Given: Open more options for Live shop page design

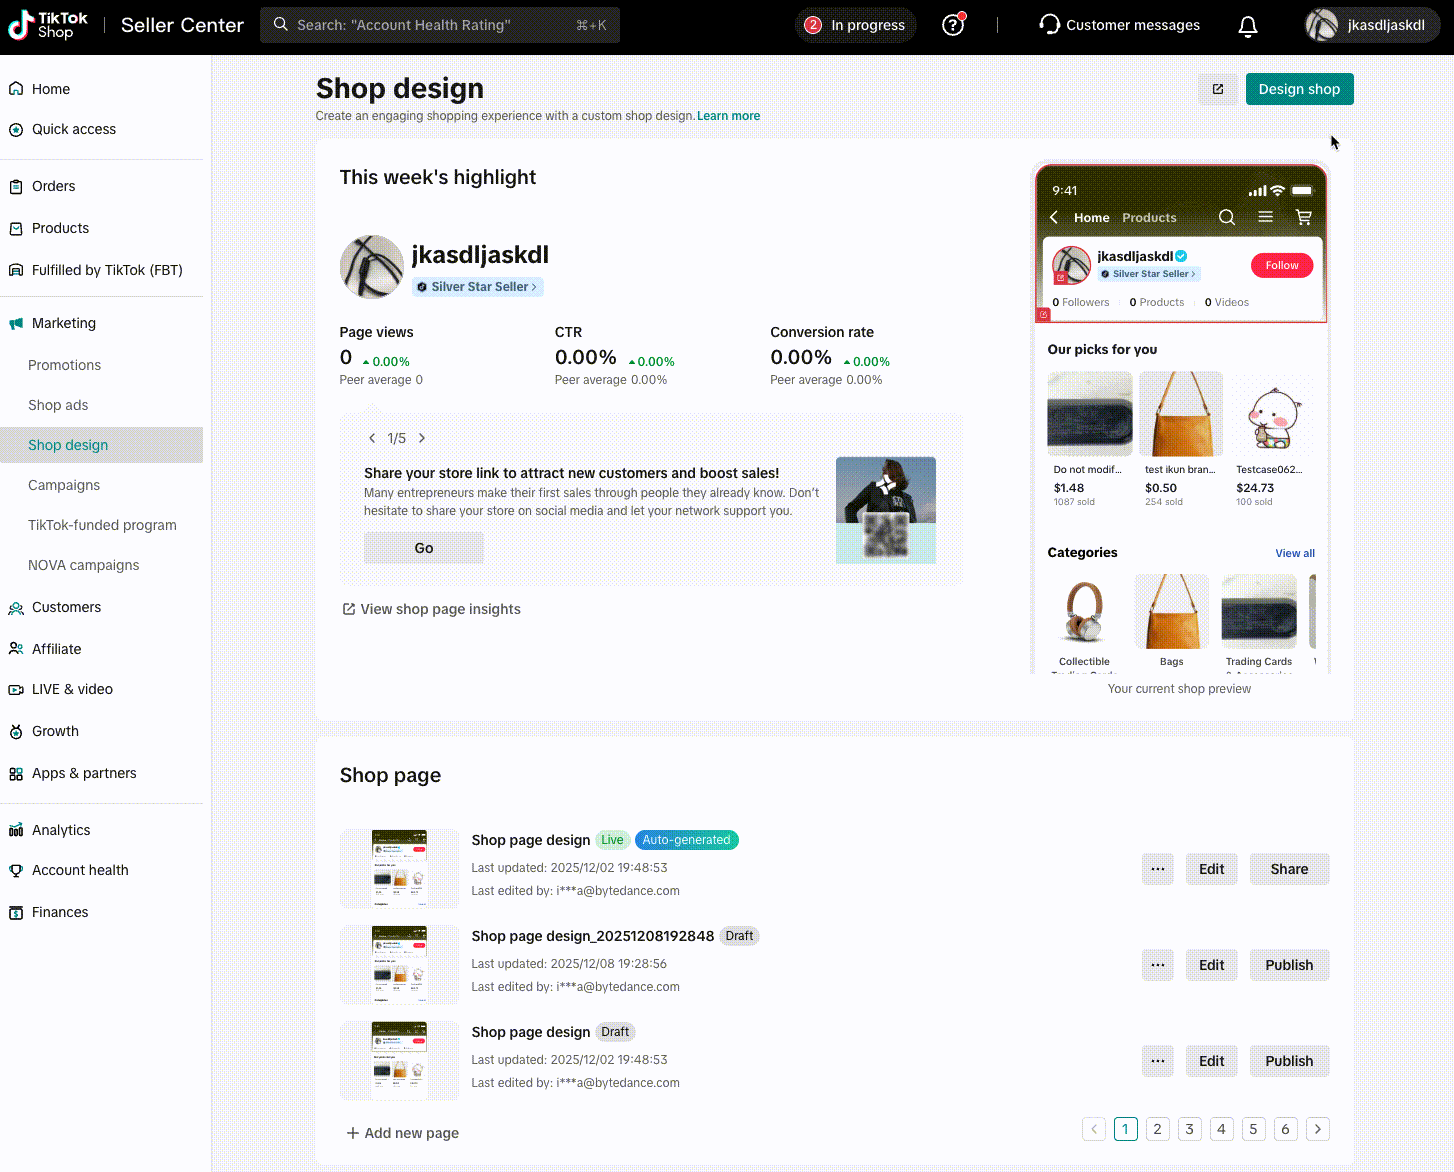Looking at the screenshot, I should click(x=1158, y=869).
